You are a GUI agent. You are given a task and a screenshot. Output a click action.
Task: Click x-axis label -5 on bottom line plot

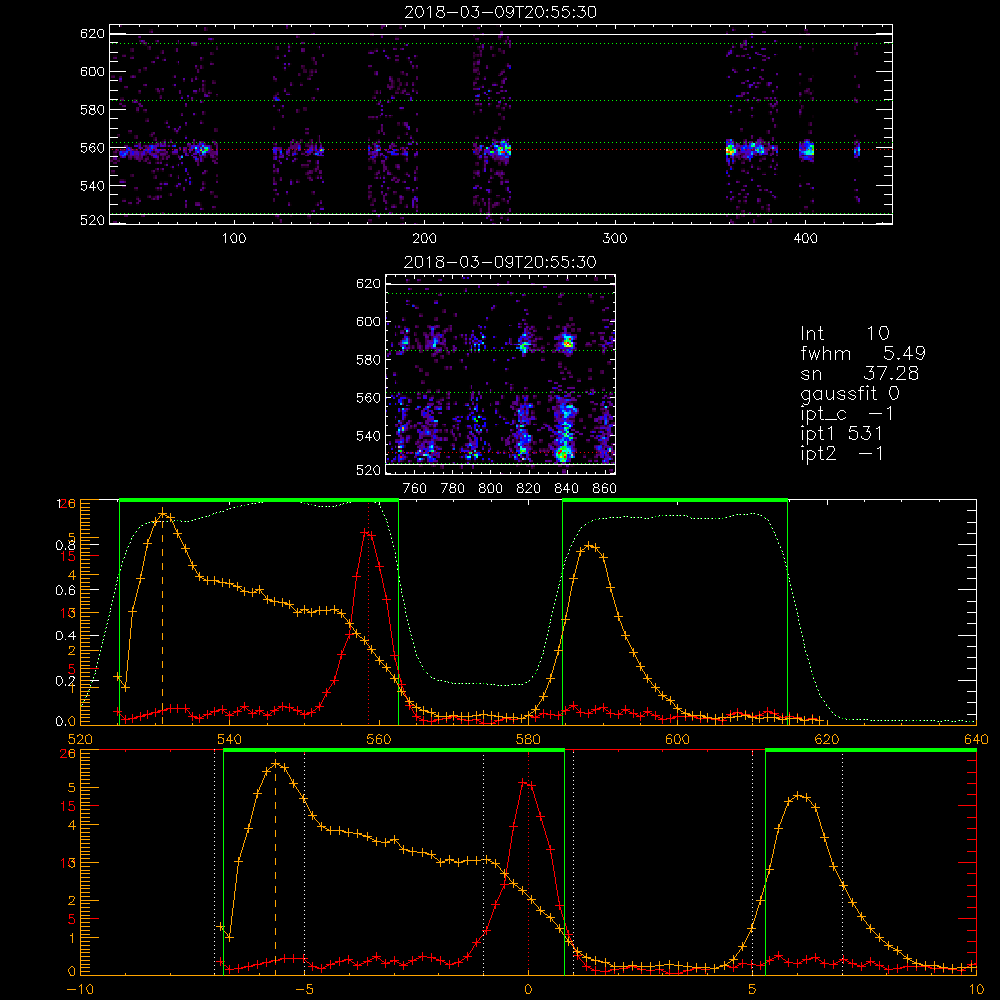click(x=304, y=989)
